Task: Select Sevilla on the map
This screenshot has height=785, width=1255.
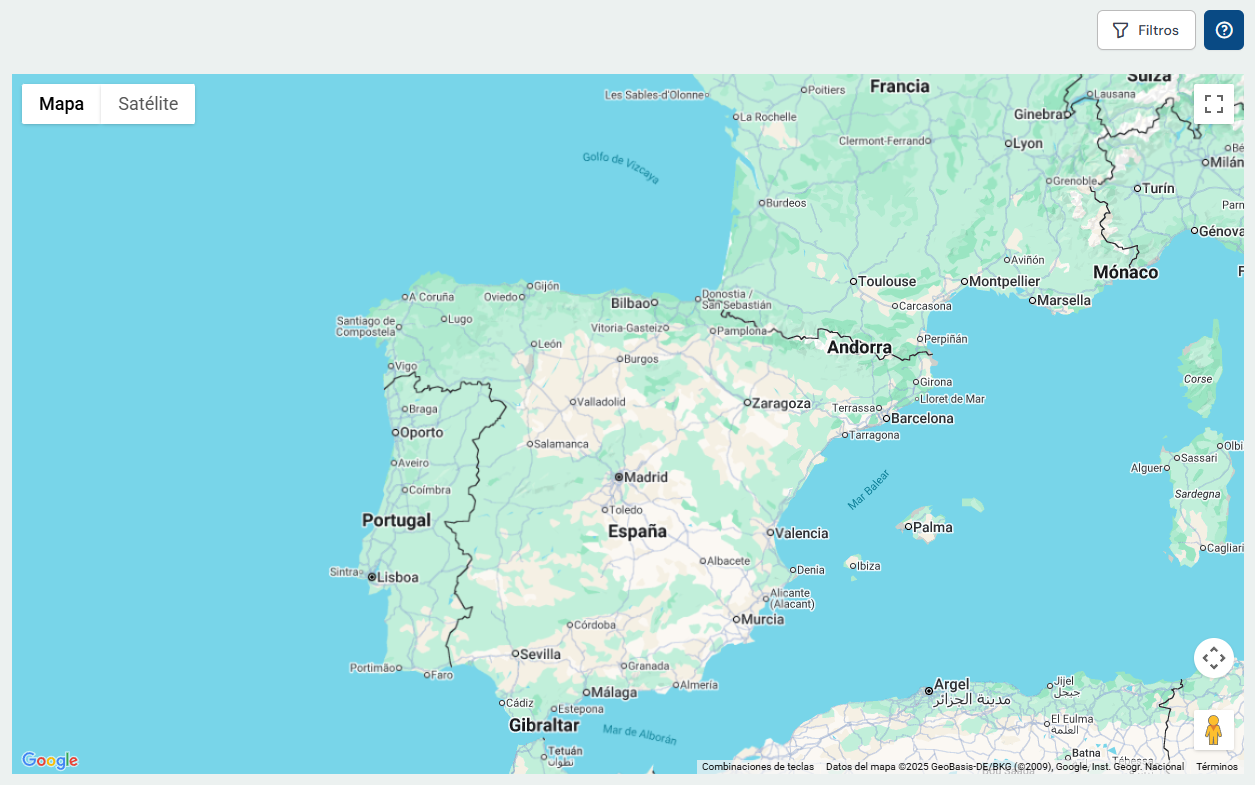Action: coord(540,654)
